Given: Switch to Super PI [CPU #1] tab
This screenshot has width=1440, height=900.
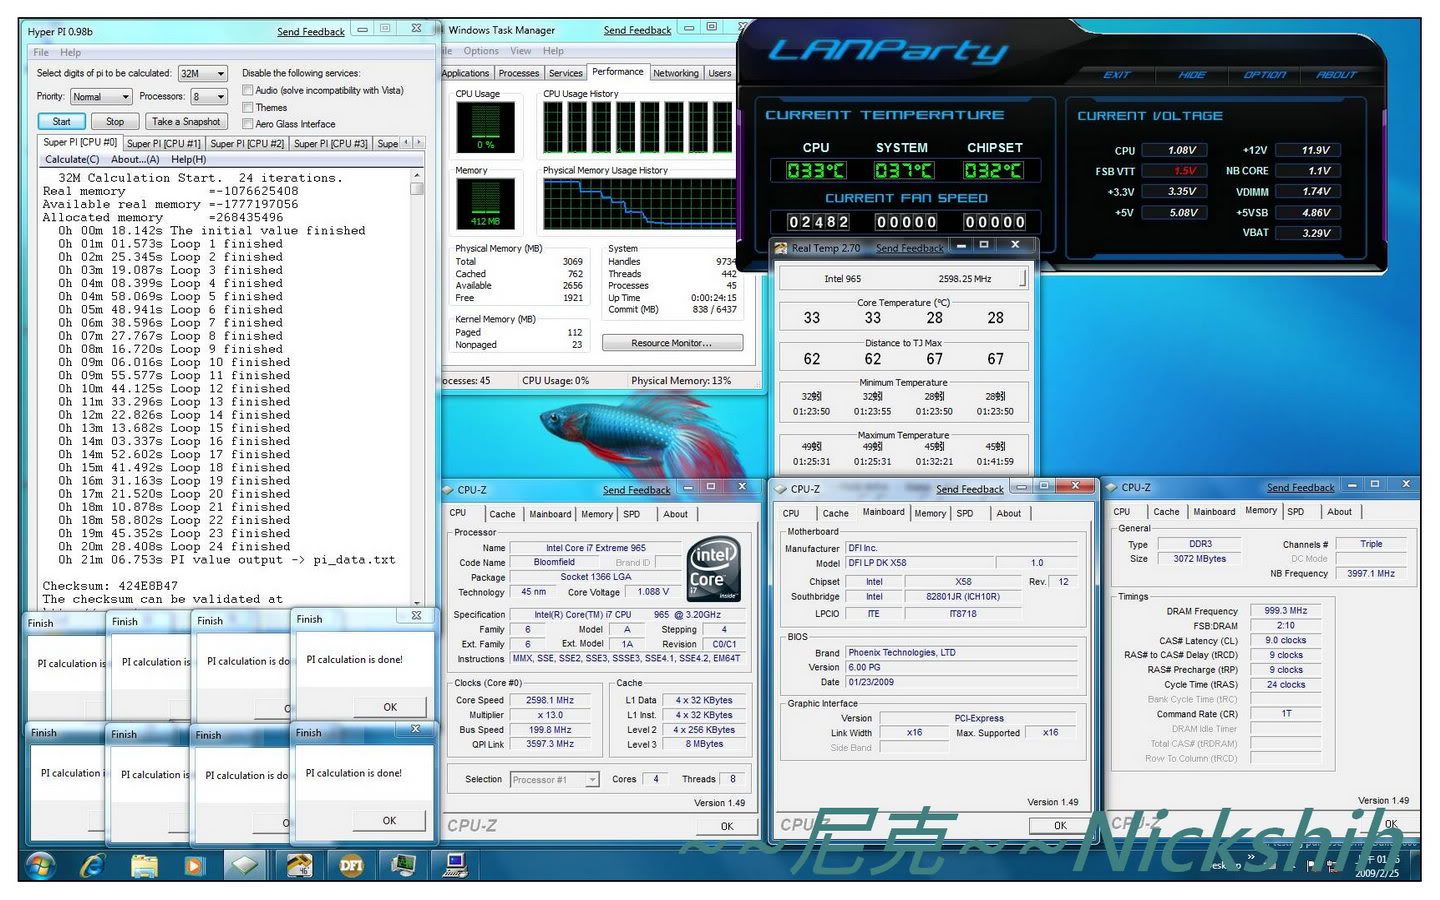Looking at the screenshot, I should tap(164, 143).
